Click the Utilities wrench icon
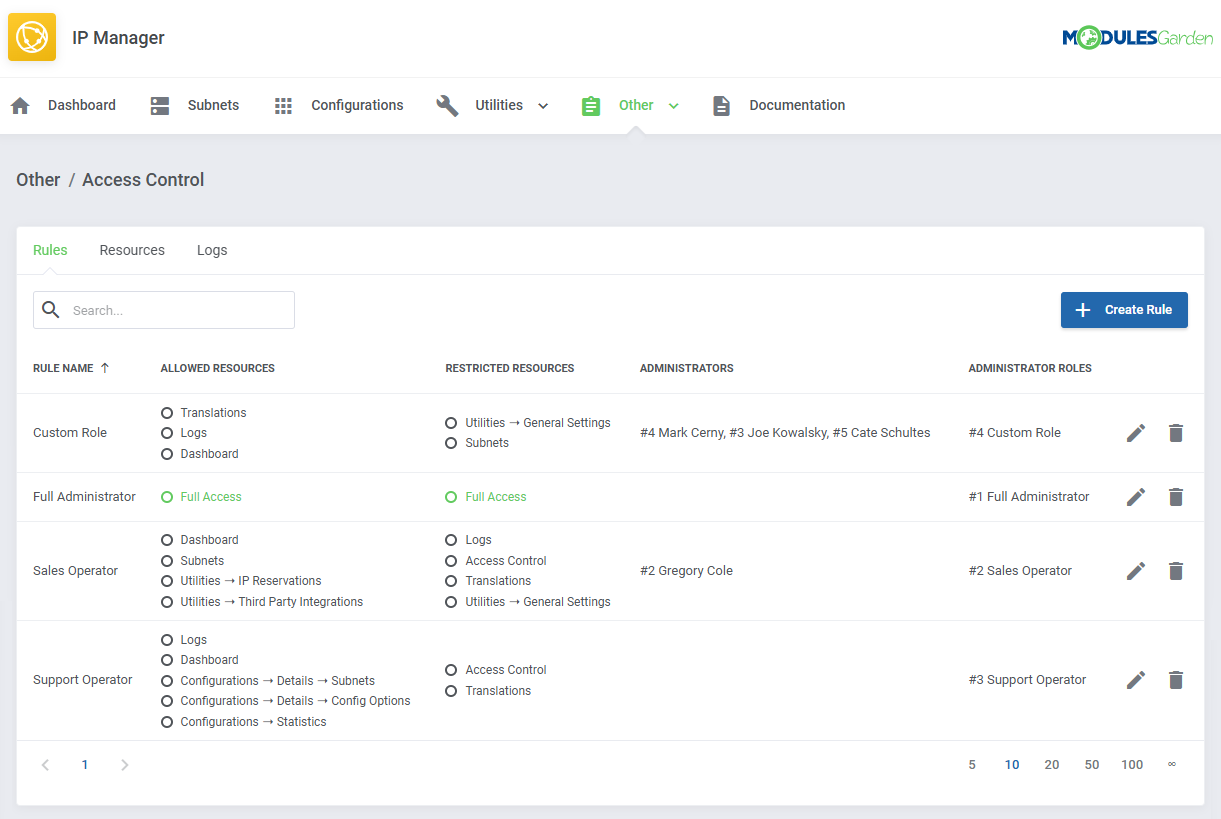This screenshot has height=819, width=1221. click(x=447, y=106)
